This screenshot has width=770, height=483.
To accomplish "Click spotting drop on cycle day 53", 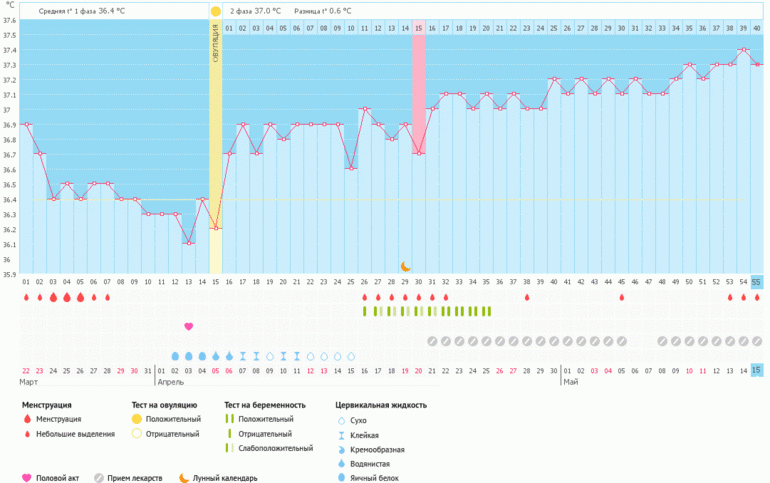I will click(730, 297).
